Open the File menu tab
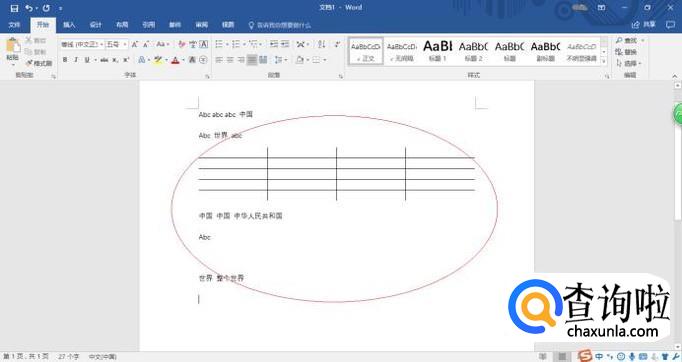Viewport: 682px width, 362px height. coord(14,25)
